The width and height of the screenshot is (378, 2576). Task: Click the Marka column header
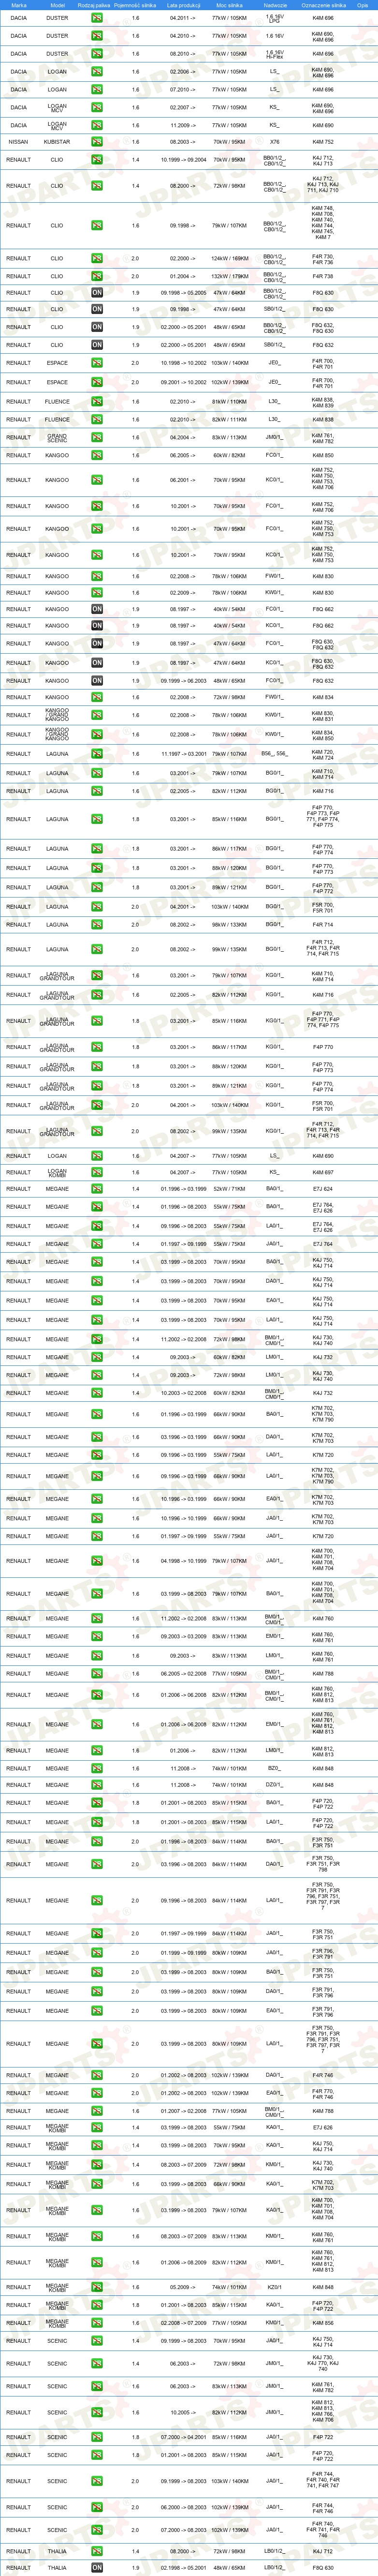tap(19, 5)
